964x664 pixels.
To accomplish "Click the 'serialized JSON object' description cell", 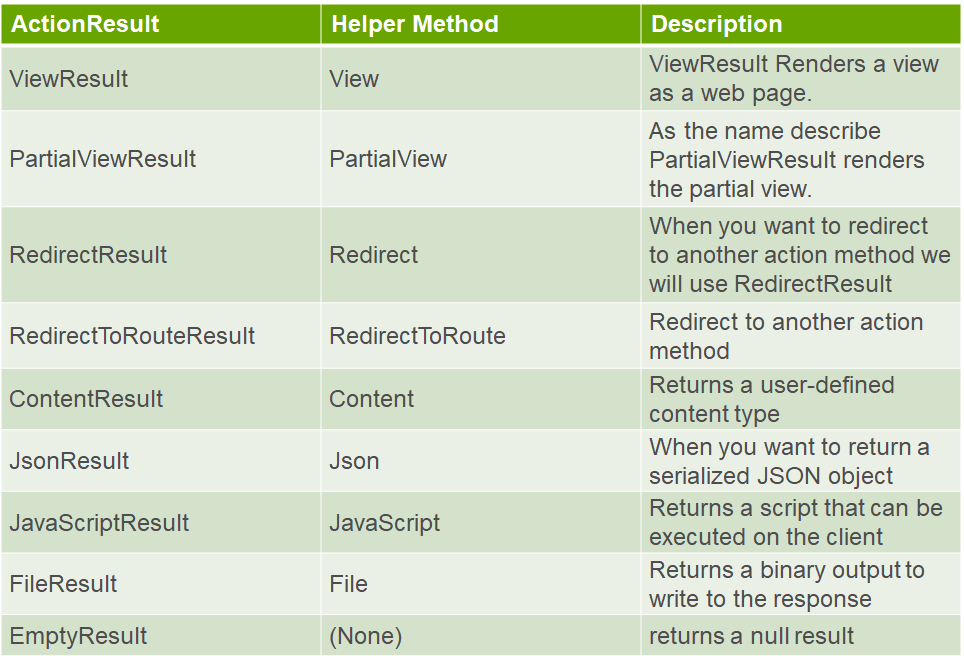I will (x=800, y=460).
